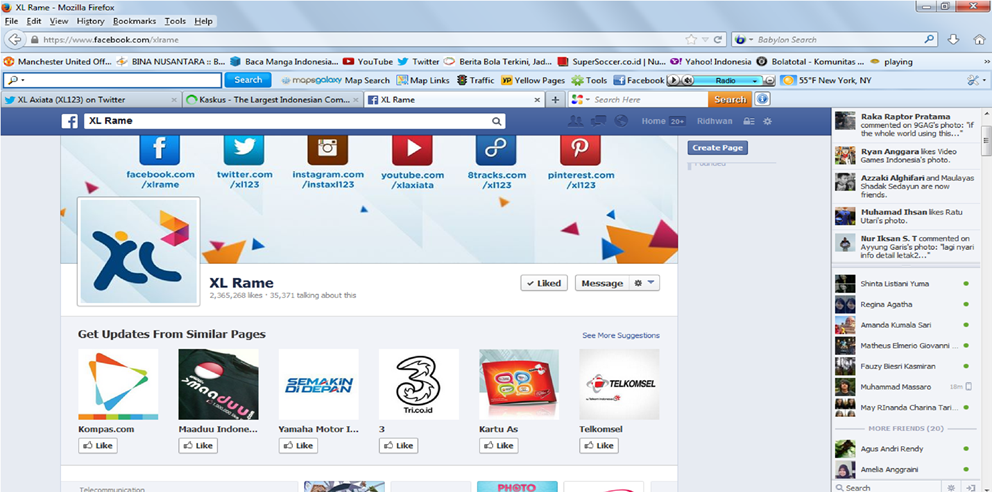Click the 8tracks icon on the cover
Screen dimensions: 992x492
496,149
